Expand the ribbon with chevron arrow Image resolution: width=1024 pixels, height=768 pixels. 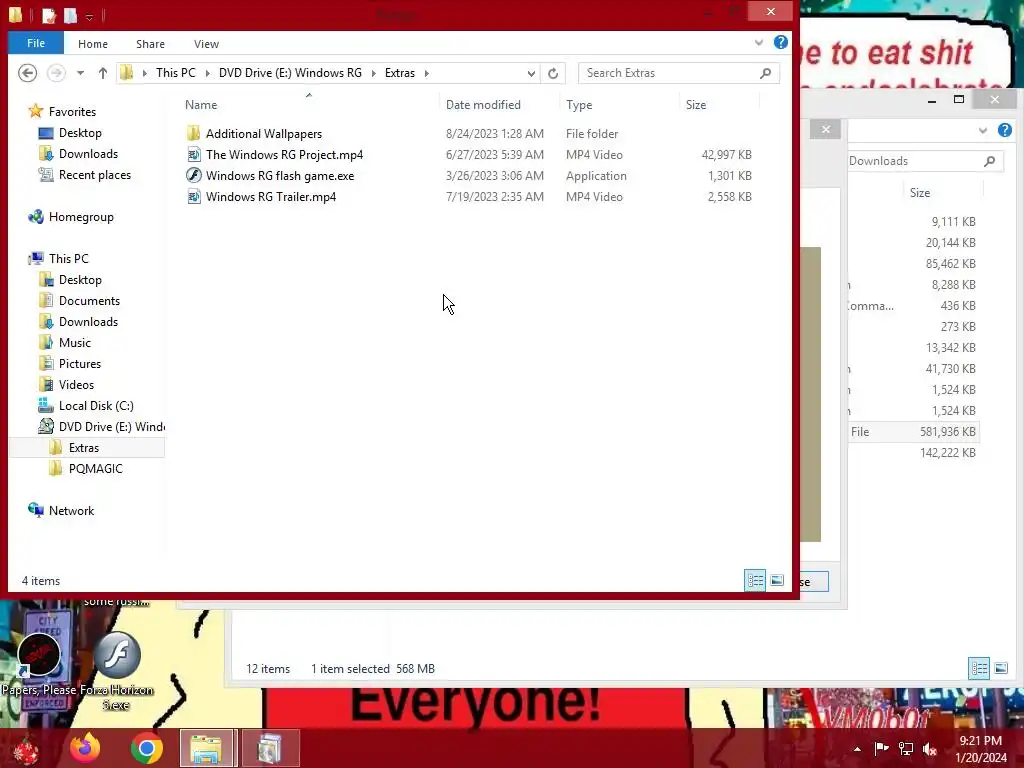(x=759, y=42)
